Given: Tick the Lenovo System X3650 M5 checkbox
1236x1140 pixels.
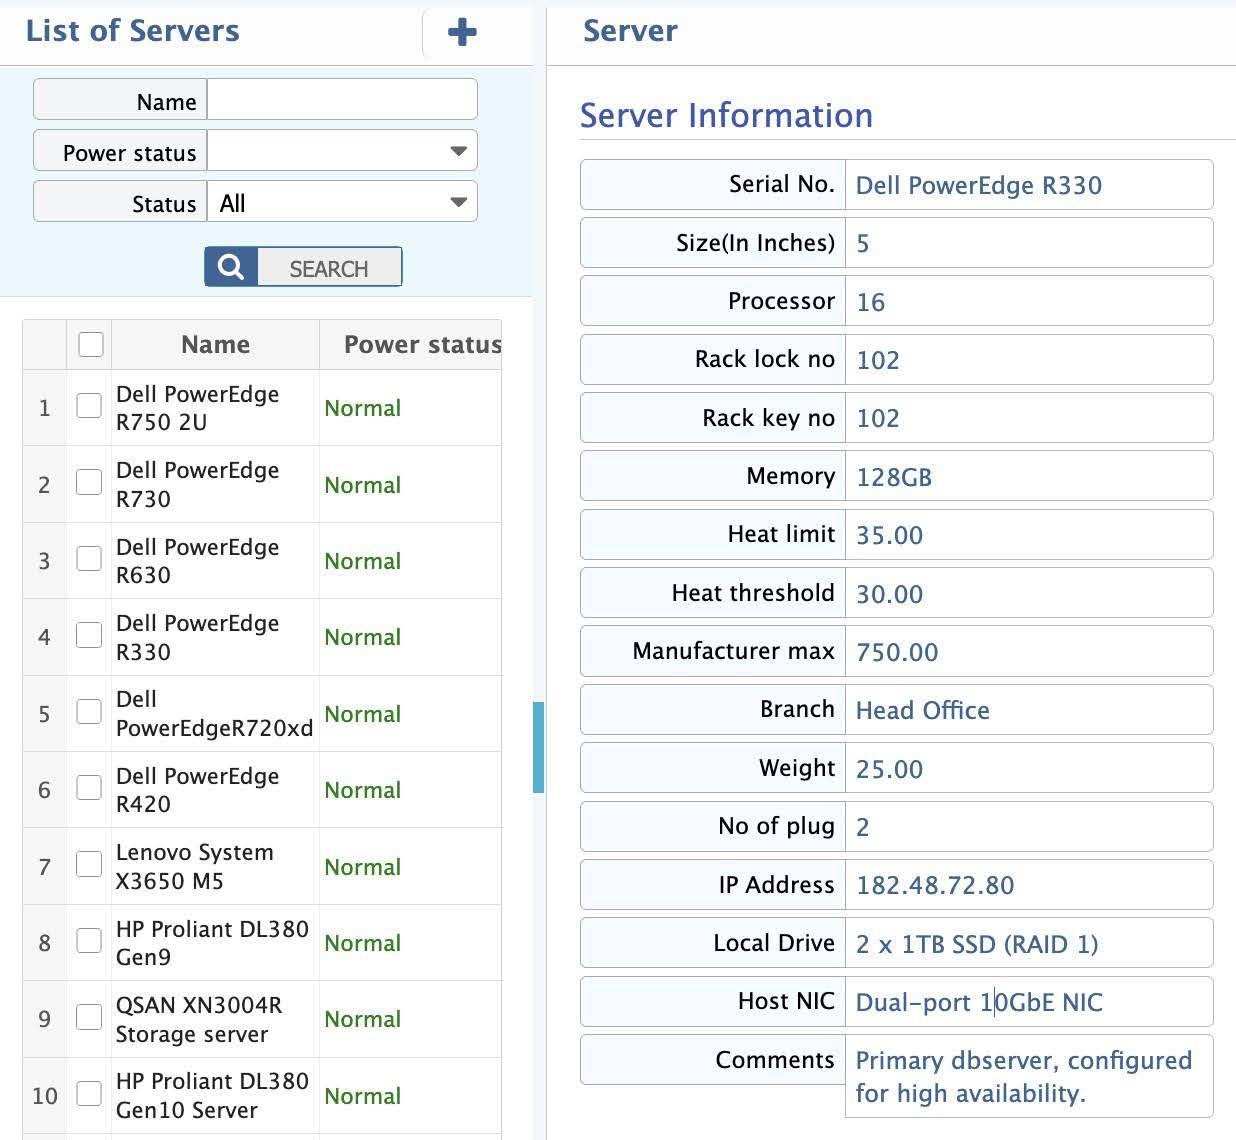Looking at the screenshot, I should 89,865.
